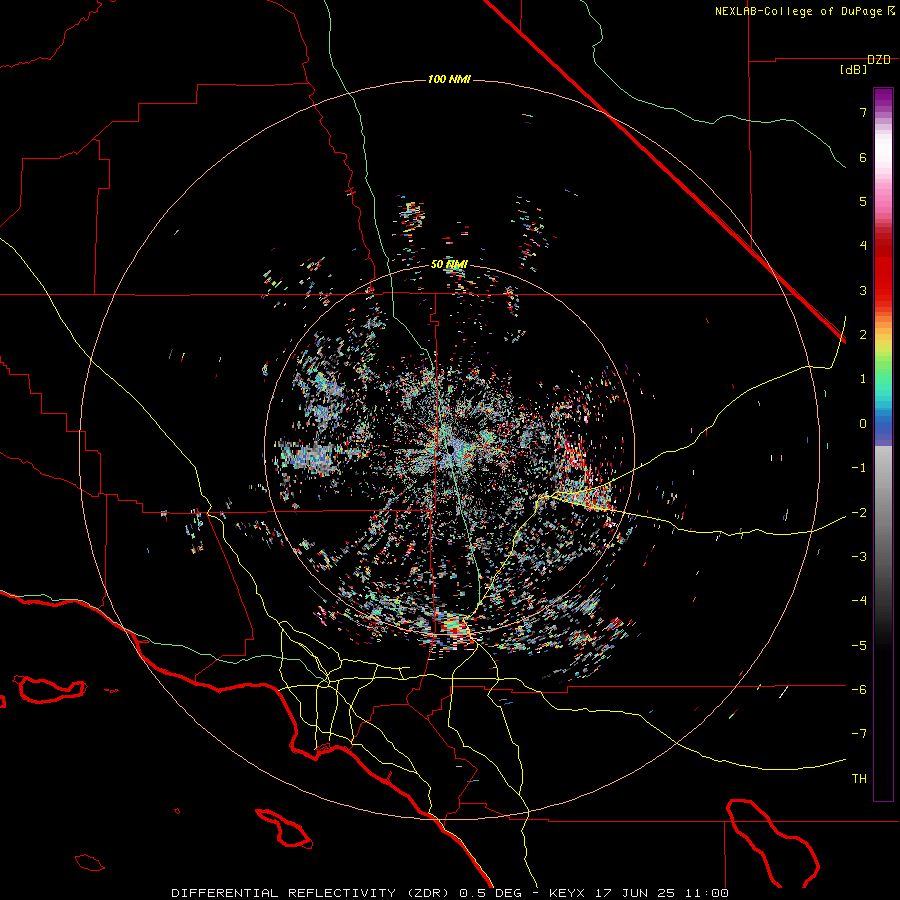Click the 3 value on the color scale

click(863, 290)
